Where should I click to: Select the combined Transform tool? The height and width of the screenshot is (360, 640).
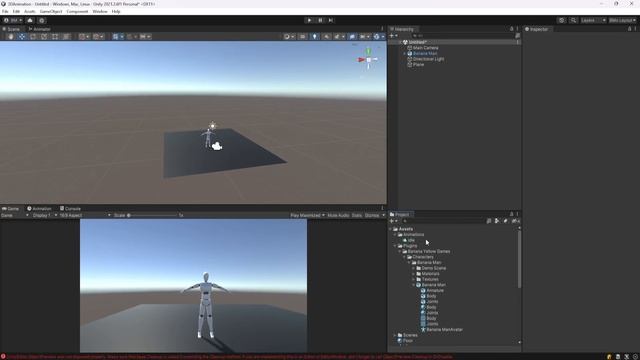pyautogui.click(x=66, y=37)
